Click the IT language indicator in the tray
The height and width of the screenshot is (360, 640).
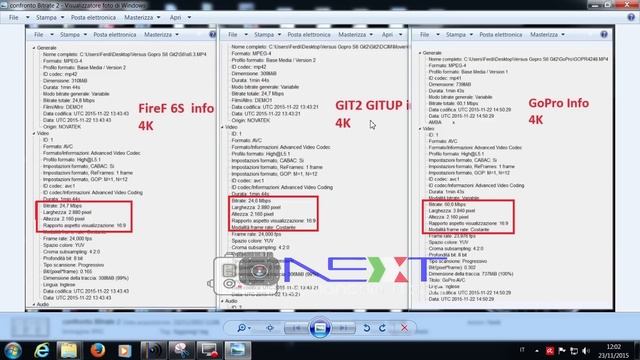(522, 350)
